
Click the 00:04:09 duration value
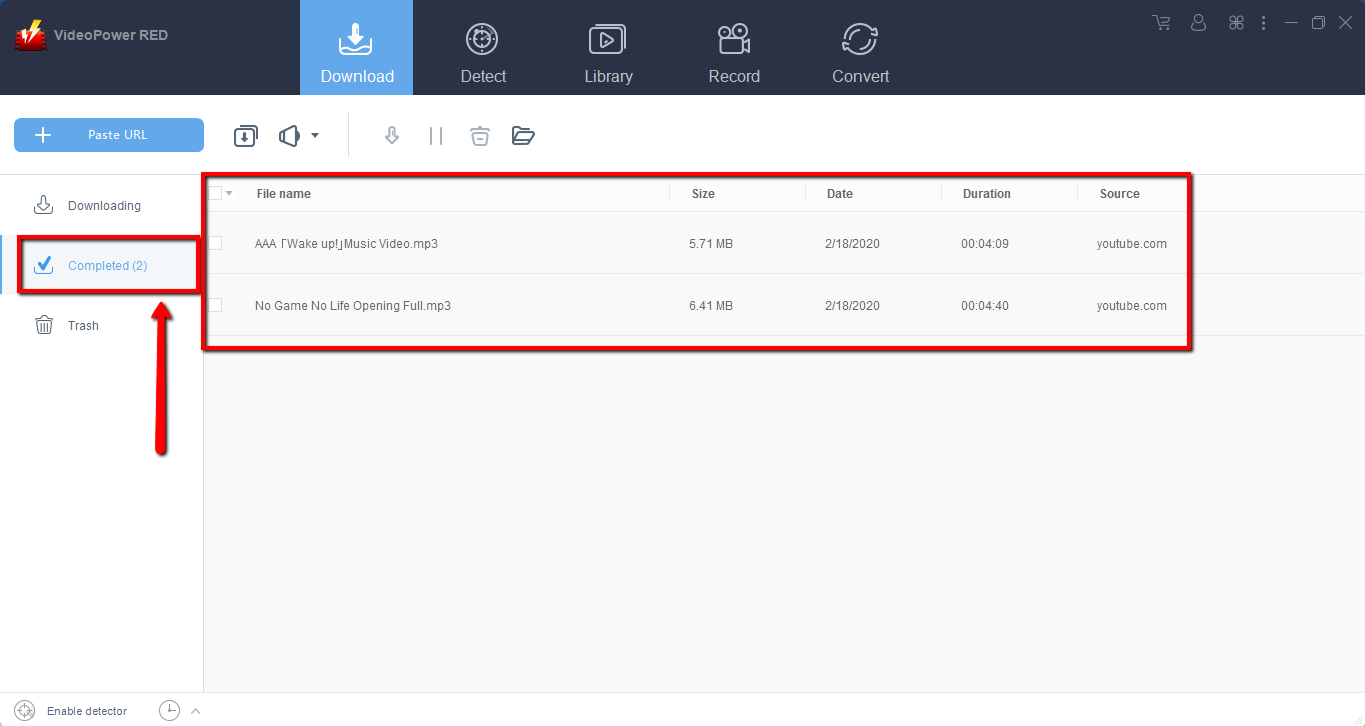985,244
